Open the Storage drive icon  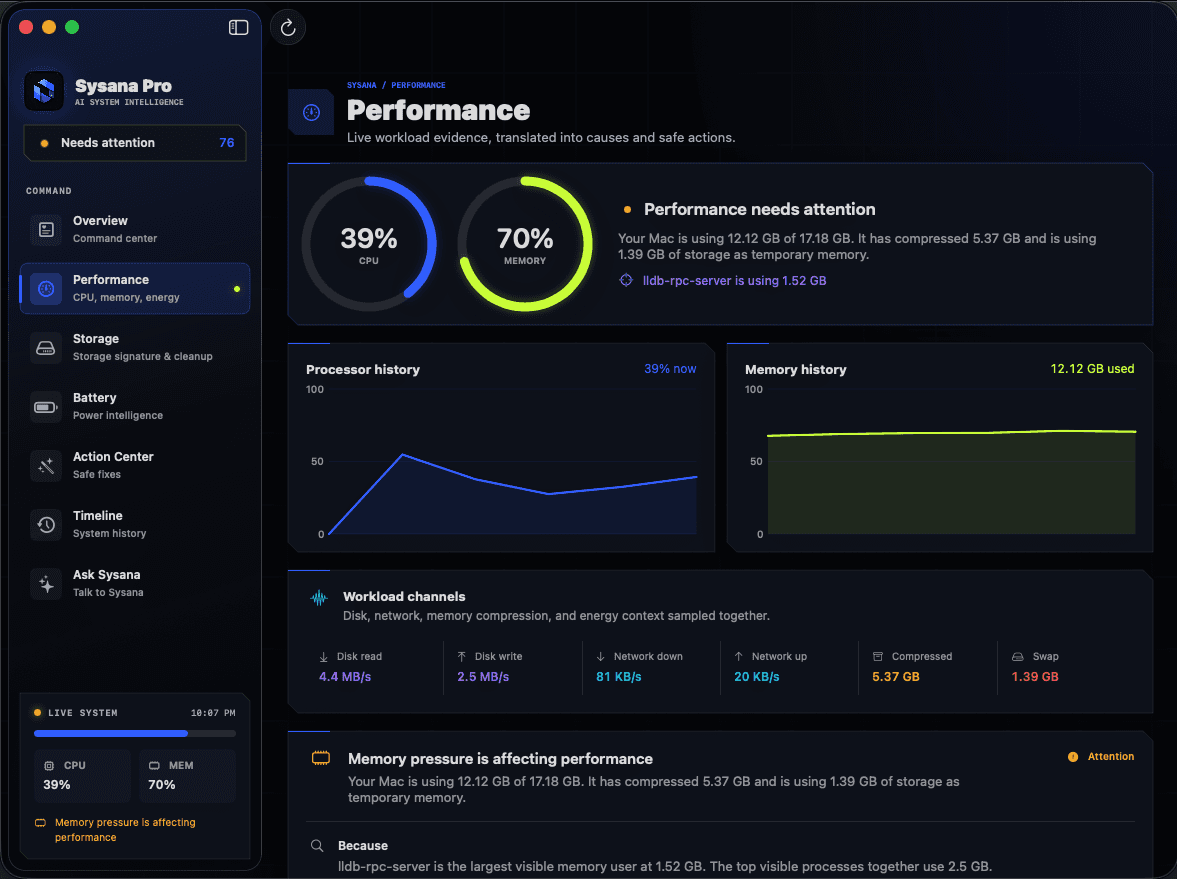[x=46, y=348]
